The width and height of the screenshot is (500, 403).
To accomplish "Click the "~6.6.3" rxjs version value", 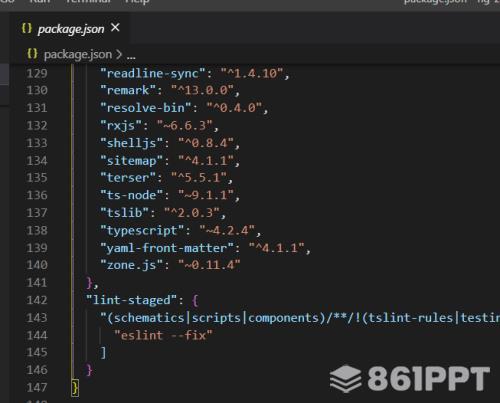I will [185, 126].
